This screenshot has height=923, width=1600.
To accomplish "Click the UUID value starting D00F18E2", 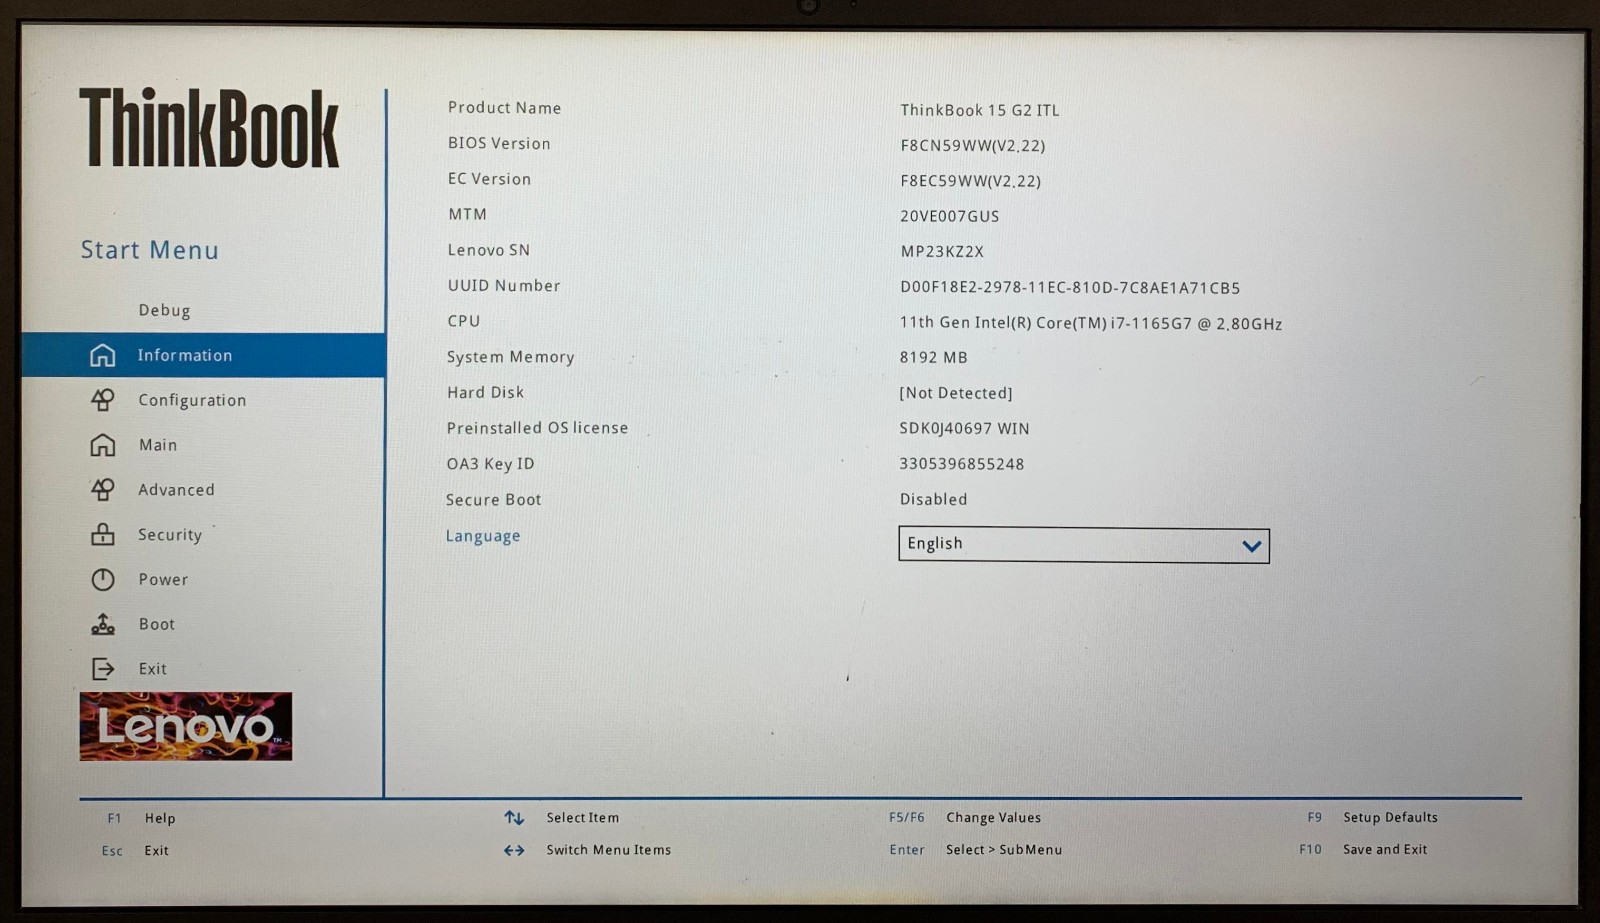I will pos(1070,288).
